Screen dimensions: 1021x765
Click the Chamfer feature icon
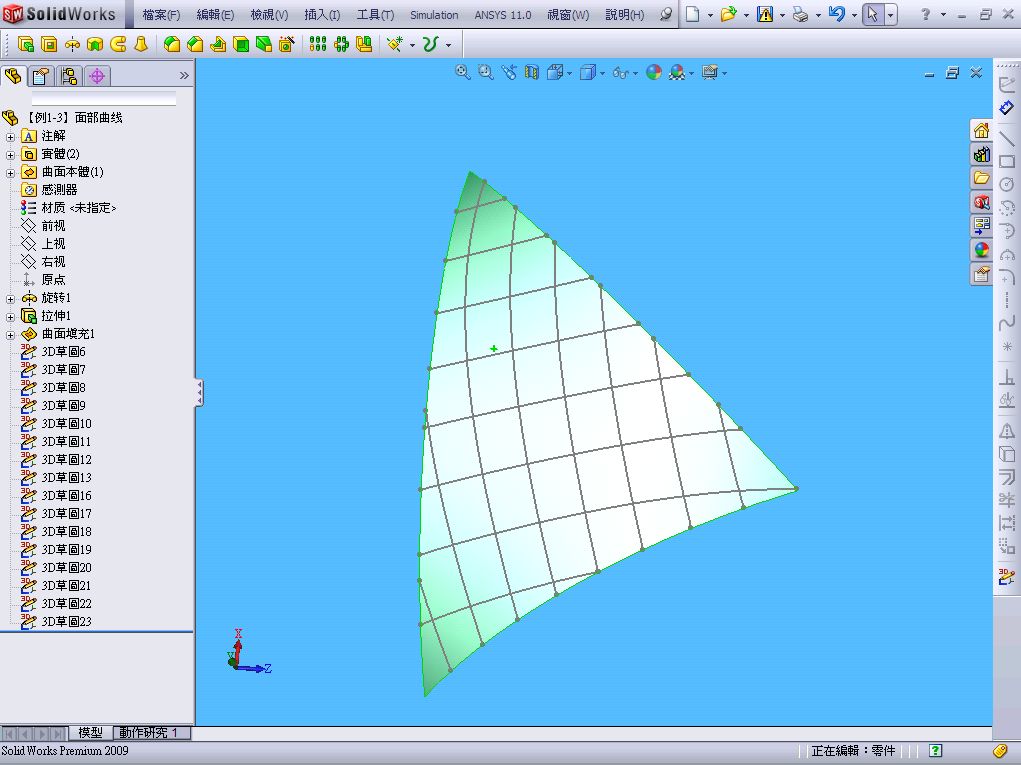pyautogui.click(x=195, y=44)
